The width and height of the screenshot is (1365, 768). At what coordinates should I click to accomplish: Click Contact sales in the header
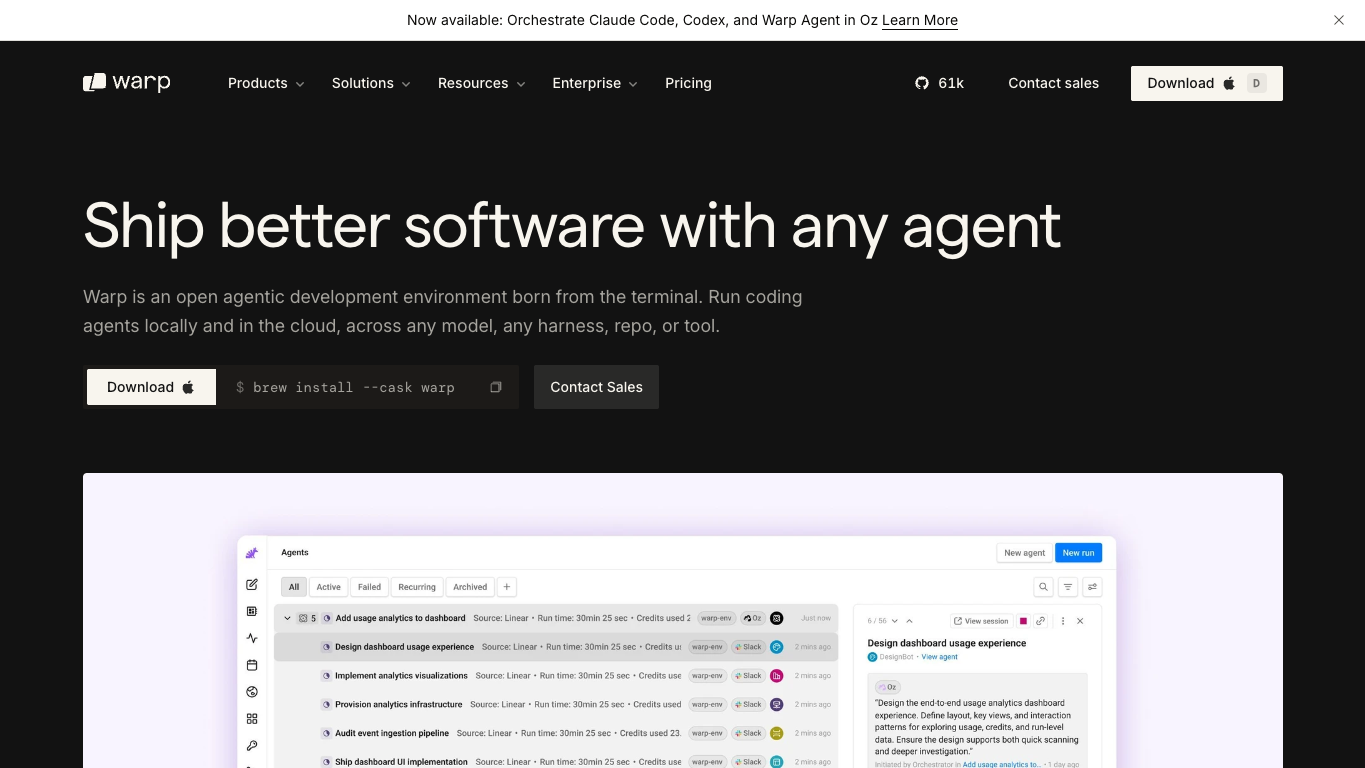coord(1053,83)
